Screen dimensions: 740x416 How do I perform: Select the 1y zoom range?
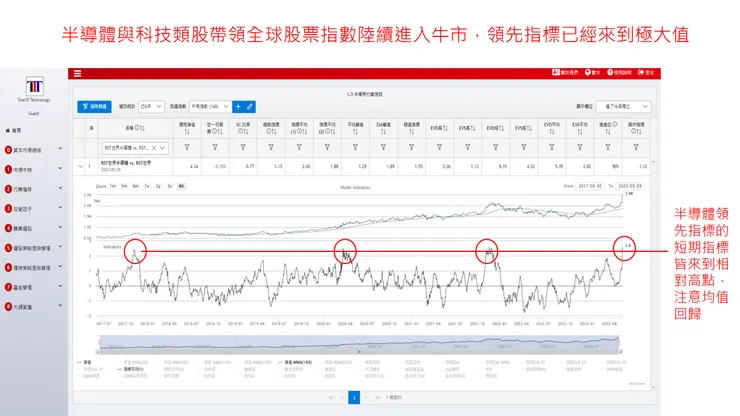[x=147, y=186]
